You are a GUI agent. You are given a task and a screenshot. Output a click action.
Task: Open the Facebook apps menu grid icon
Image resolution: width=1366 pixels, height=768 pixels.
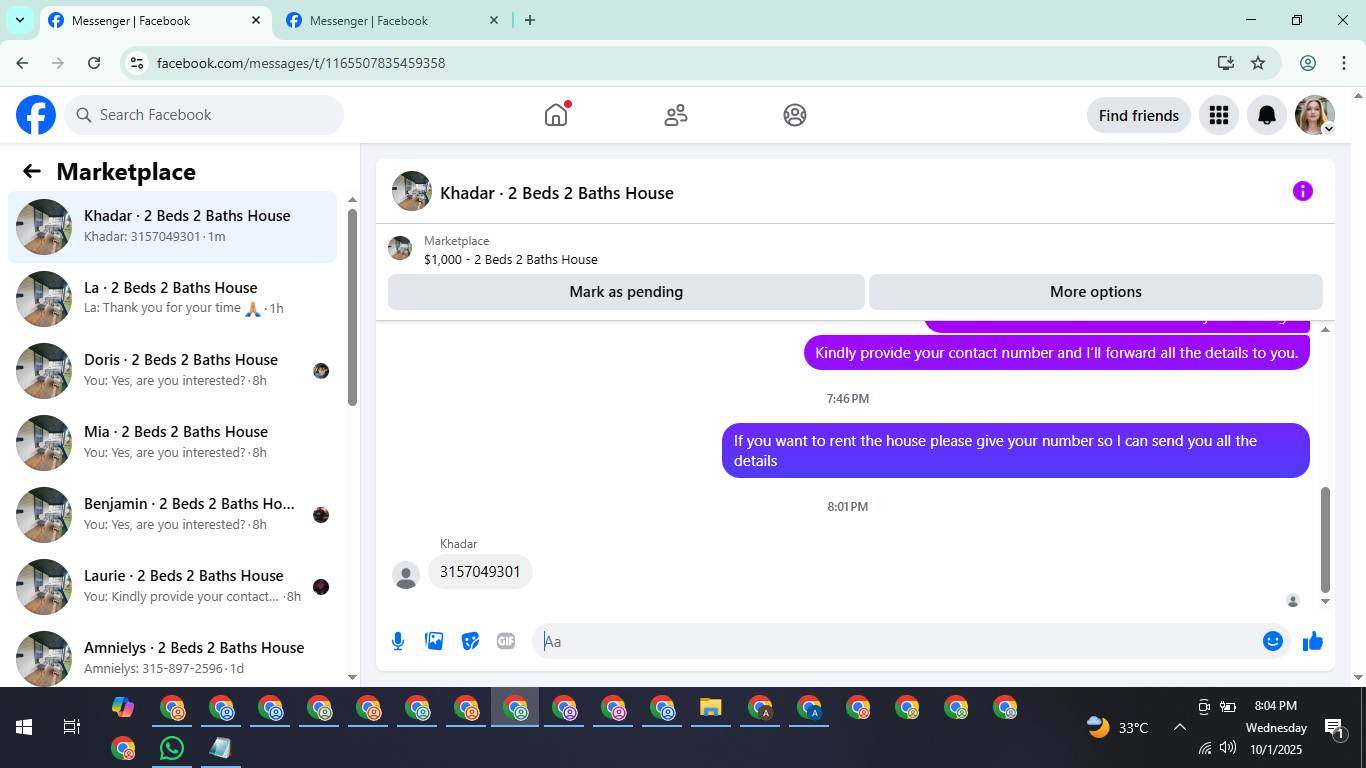coord(1218,115)
